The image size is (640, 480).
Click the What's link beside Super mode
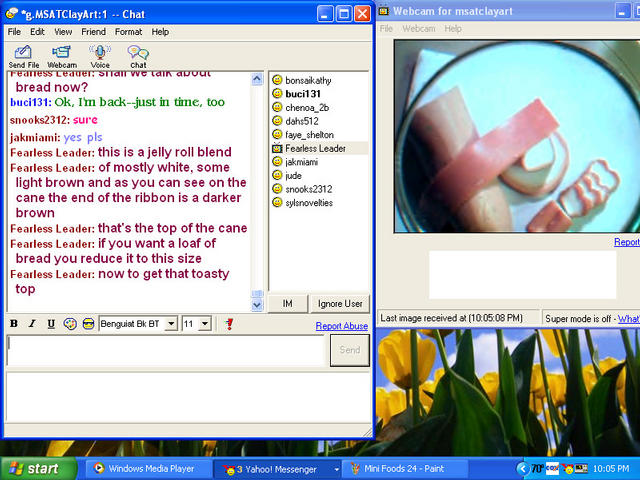(629, 319)
